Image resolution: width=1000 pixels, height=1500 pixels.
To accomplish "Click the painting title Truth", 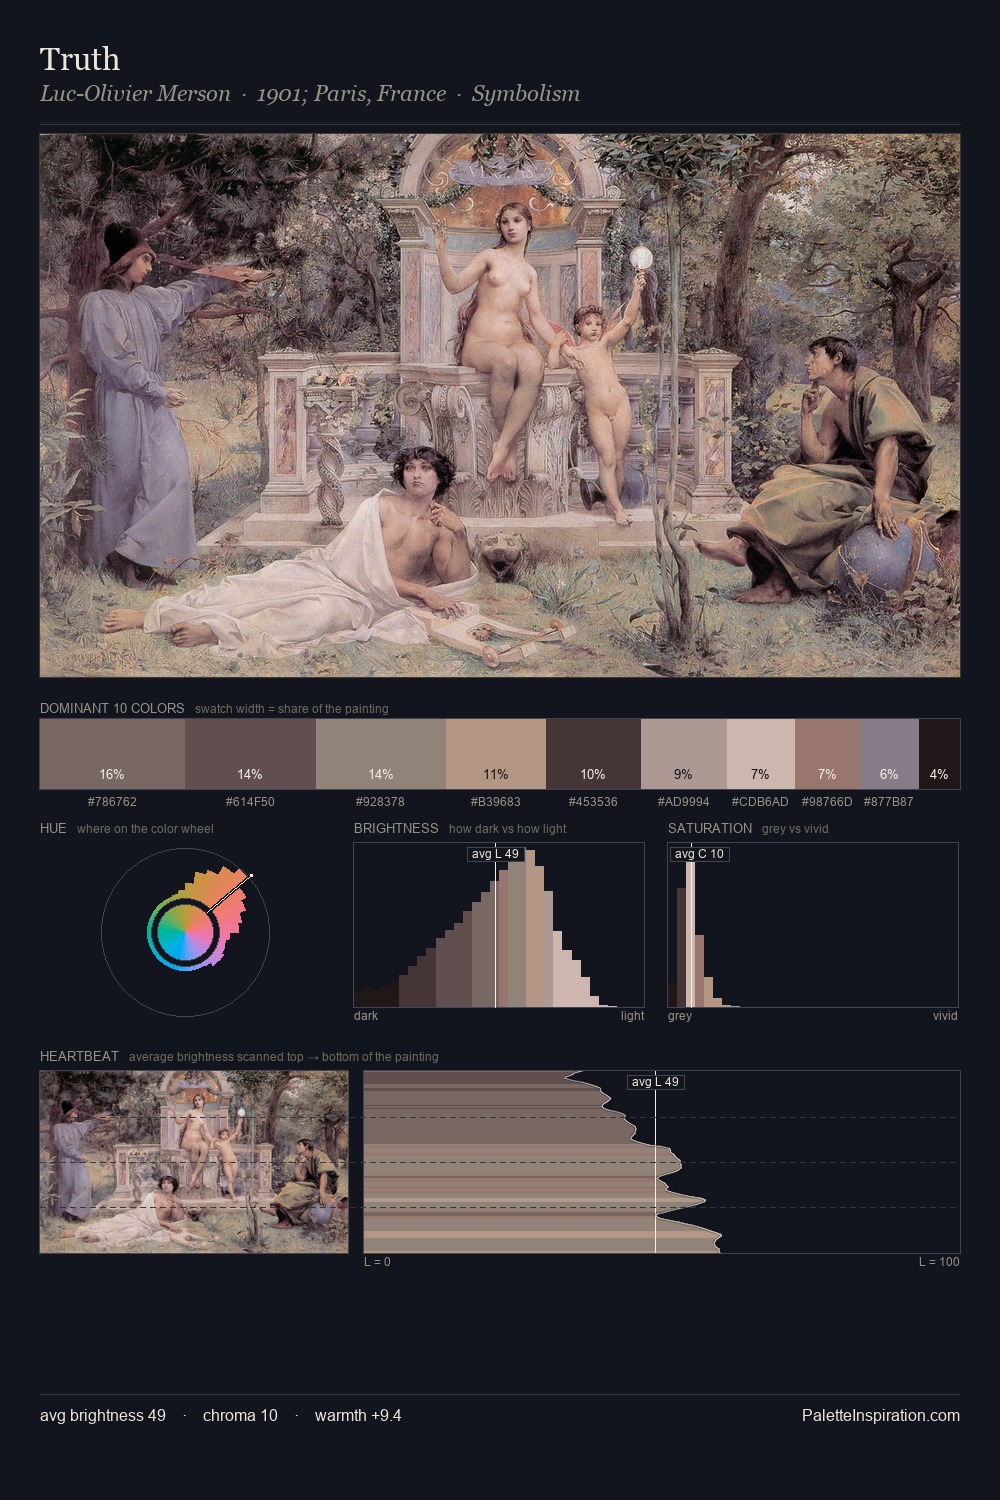I will 80,59.
